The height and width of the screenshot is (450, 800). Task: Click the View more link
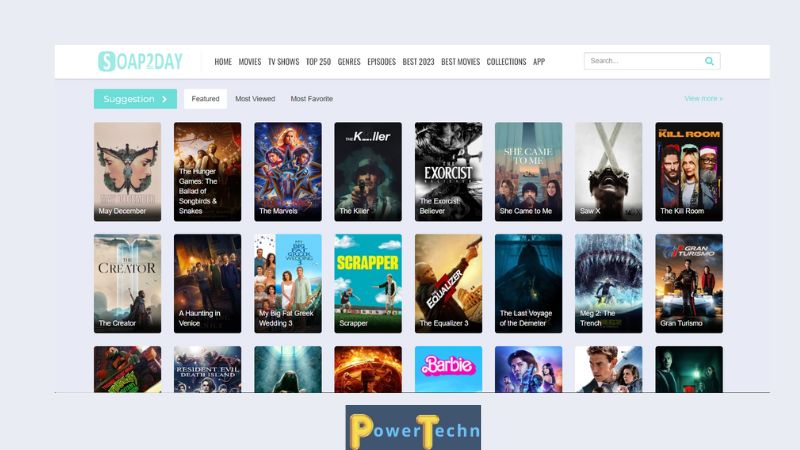click(x=703, y=99)
